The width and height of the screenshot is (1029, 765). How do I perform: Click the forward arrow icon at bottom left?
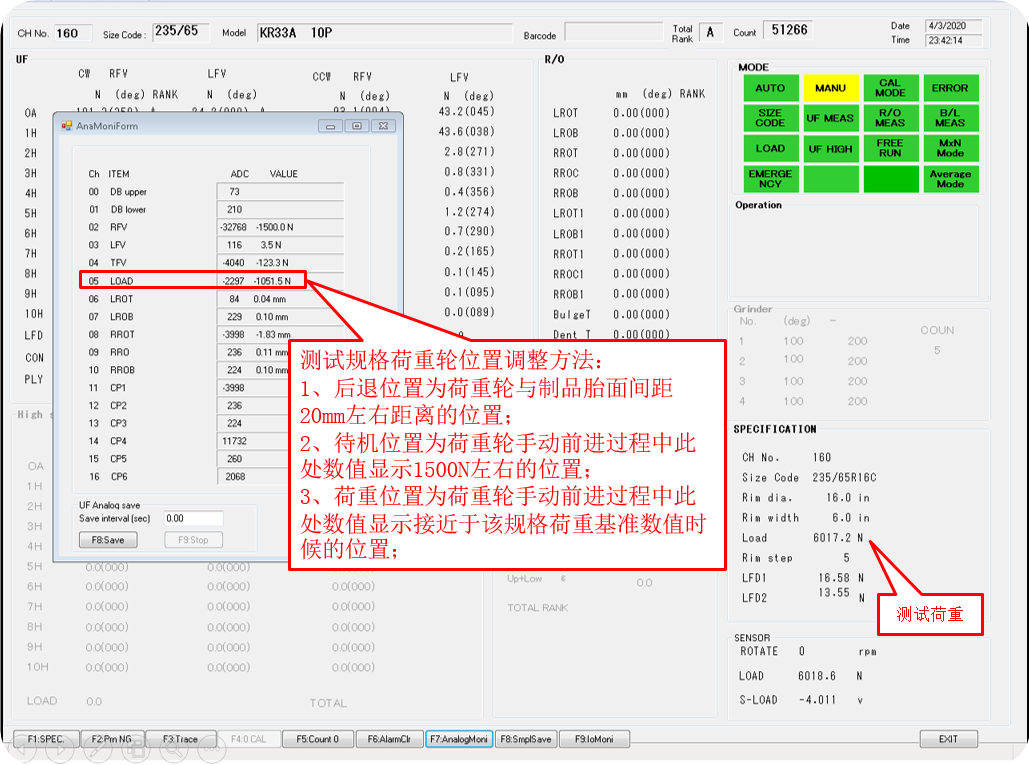click(x=59, y=751)
